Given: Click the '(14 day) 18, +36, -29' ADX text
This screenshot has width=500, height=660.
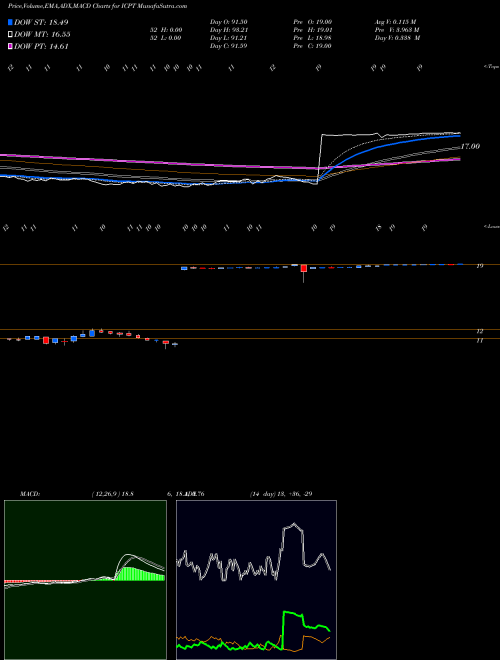Looking at the screenshot, I should [281, 494].
